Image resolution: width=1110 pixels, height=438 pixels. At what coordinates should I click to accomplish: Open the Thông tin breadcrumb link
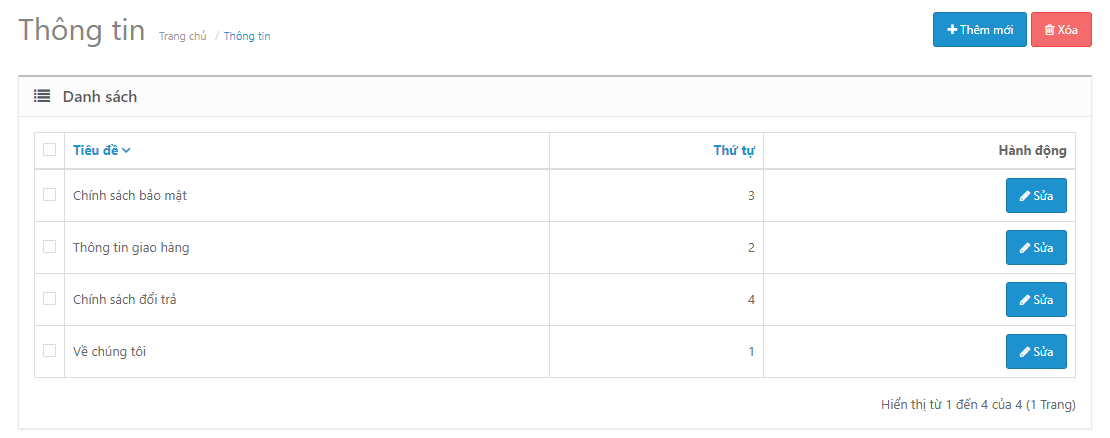tap(247, 36)
